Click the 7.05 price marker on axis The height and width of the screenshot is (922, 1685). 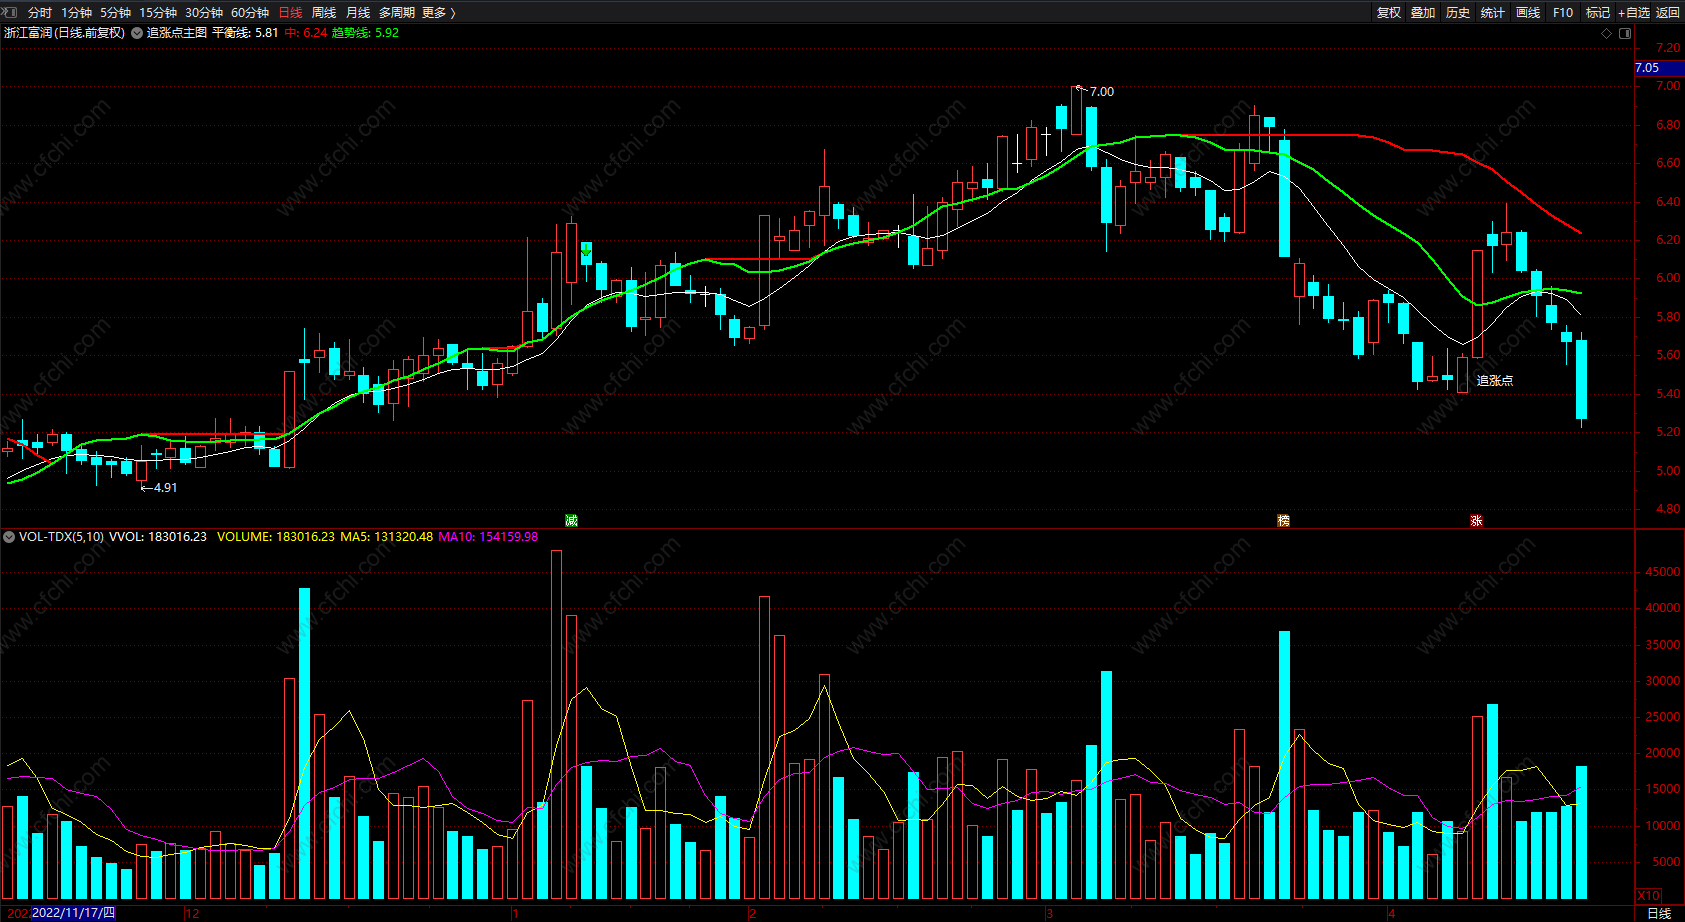(x=1658, y=68)
